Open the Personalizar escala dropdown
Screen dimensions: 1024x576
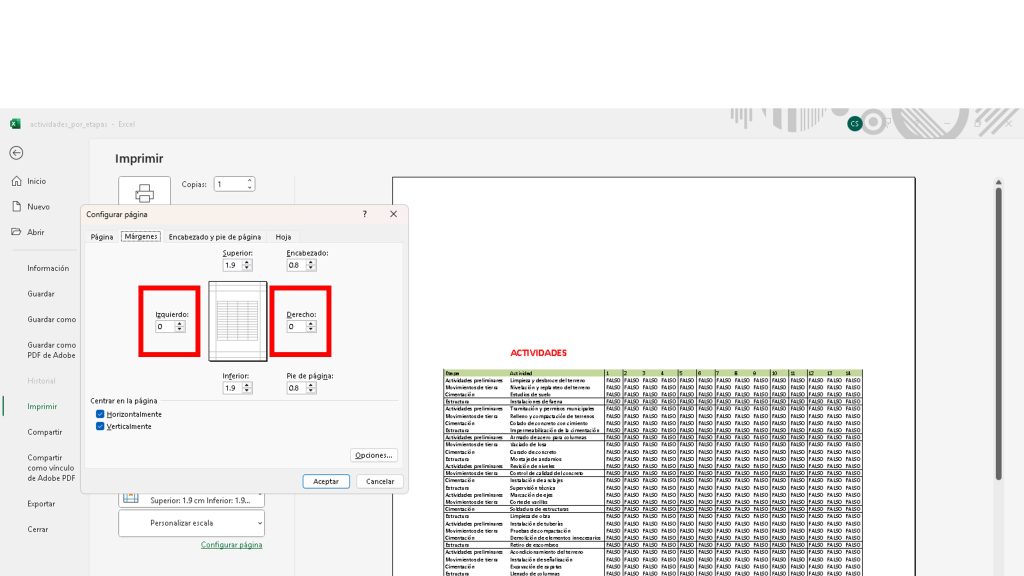pyautogui.click(x=191, y=523)
